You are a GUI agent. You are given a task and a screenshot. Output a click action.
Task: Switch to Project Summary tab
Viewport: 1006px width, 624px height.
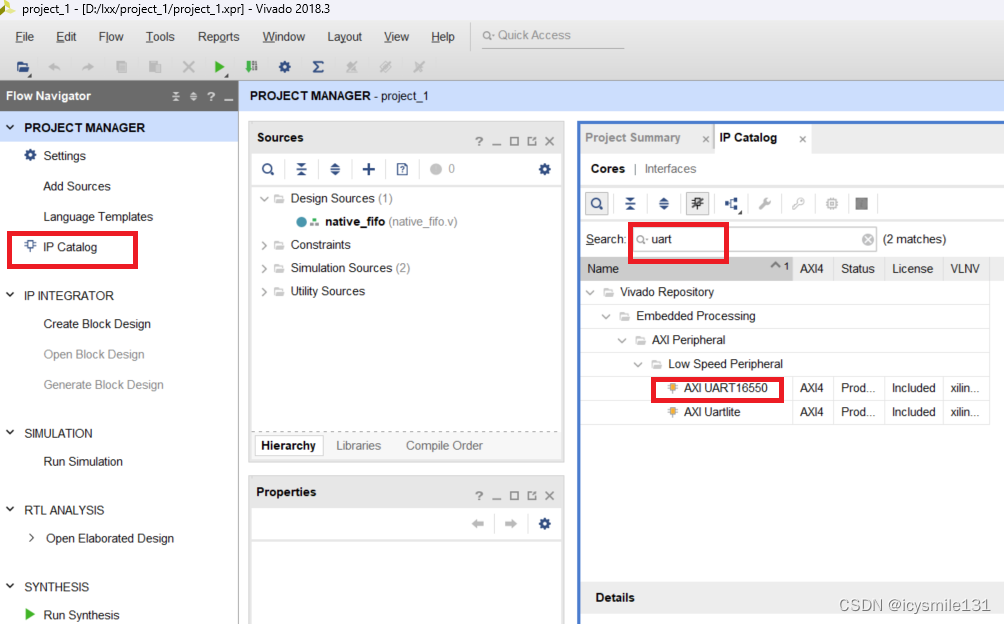coord(633,138)
